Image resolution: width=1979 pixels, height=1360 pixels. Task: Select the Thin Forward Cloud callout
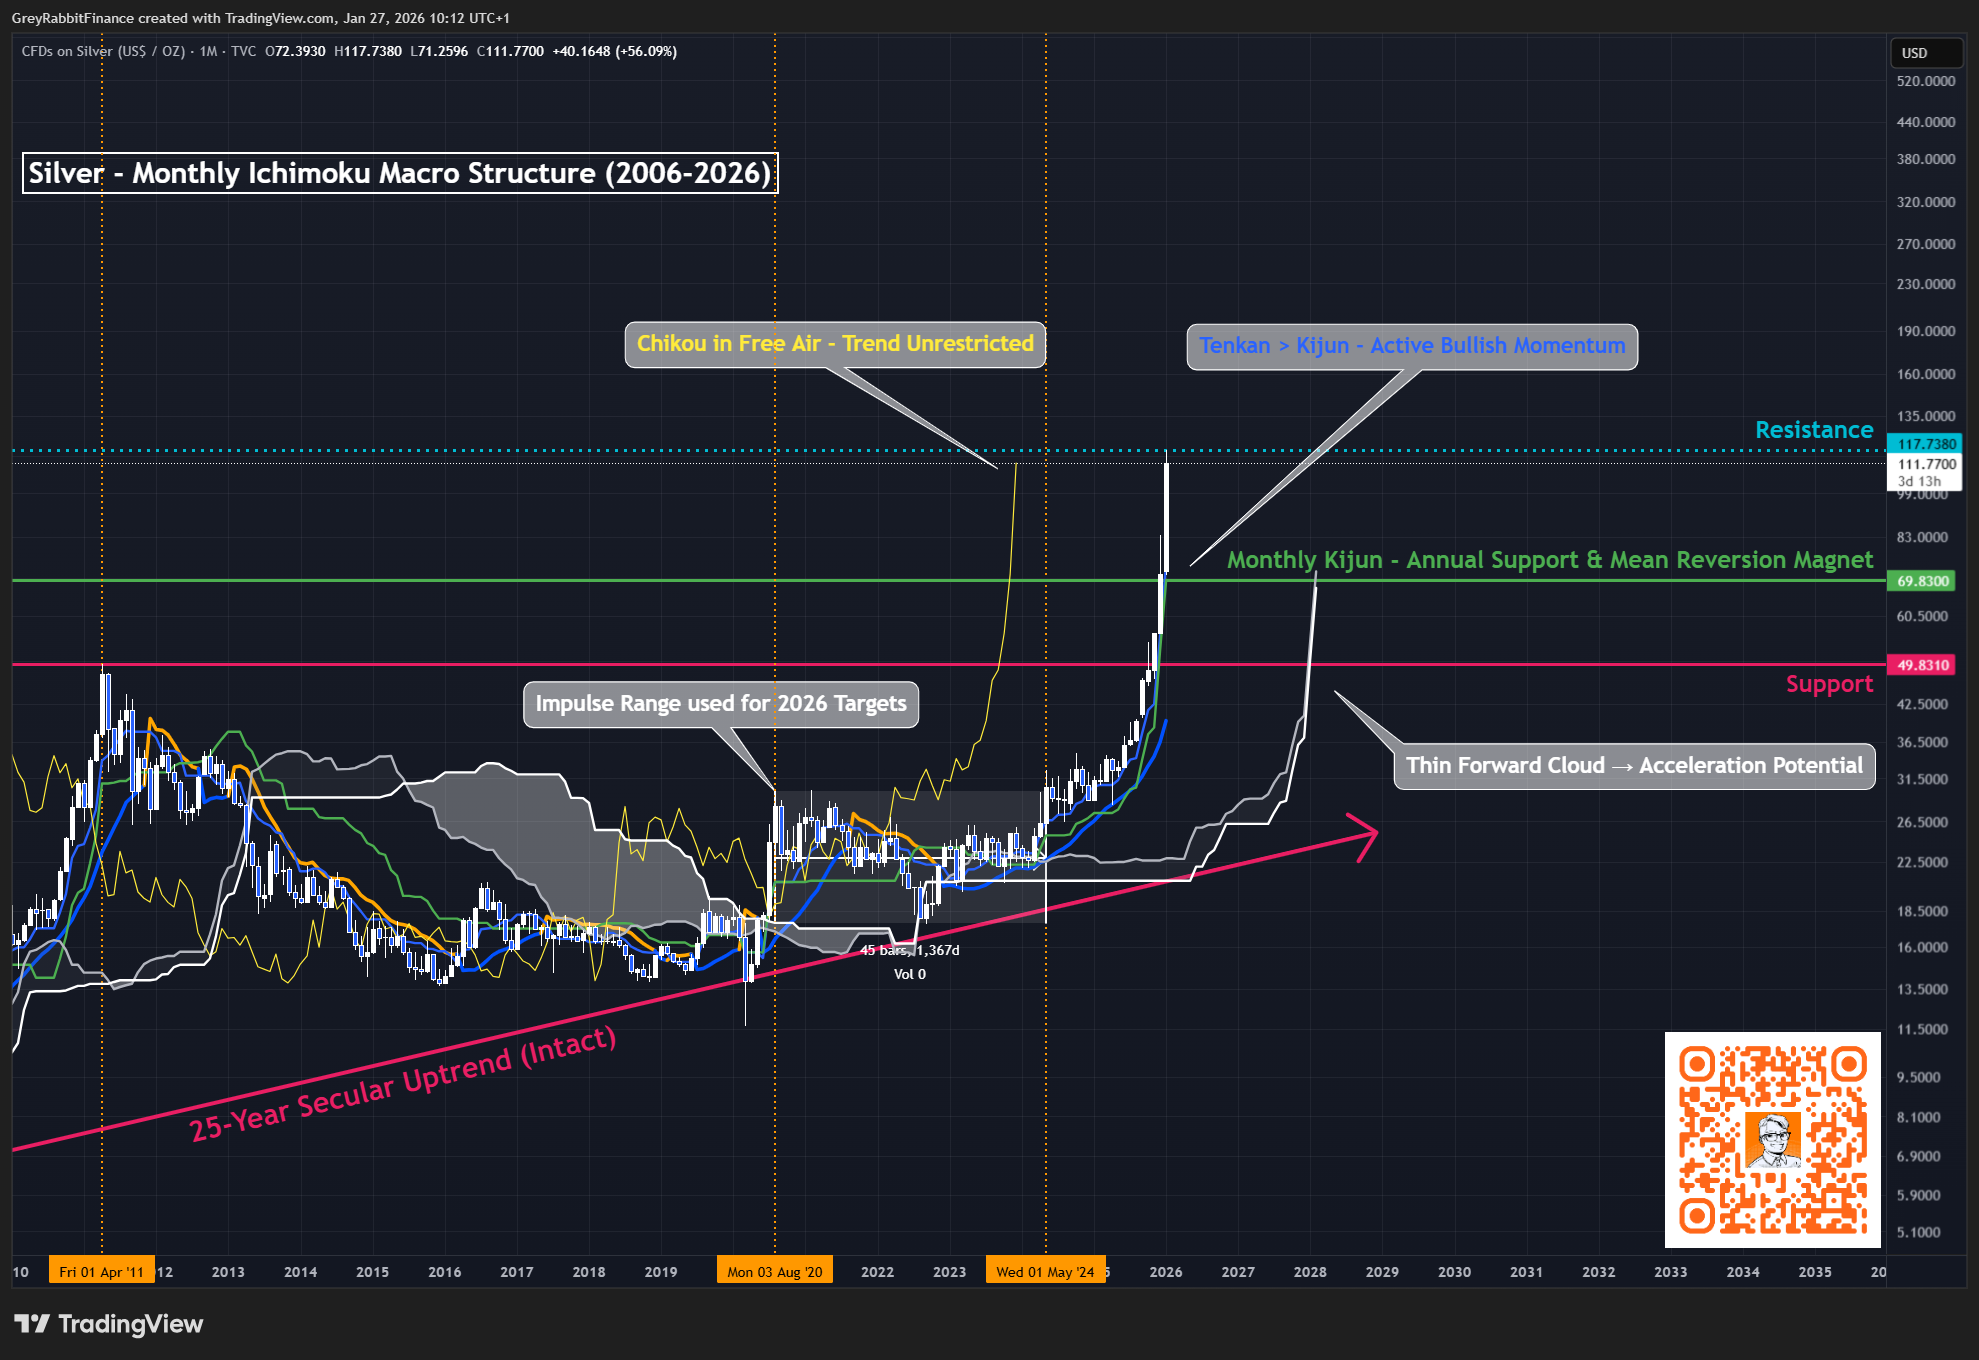1634,766
